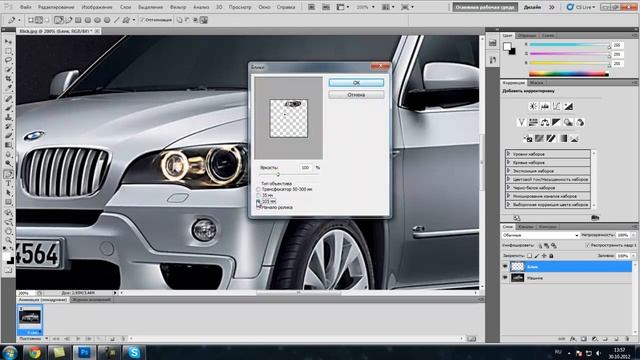Delete layer using the trash icon
This screenshot has height=360, width=640.
coord(627,339)
